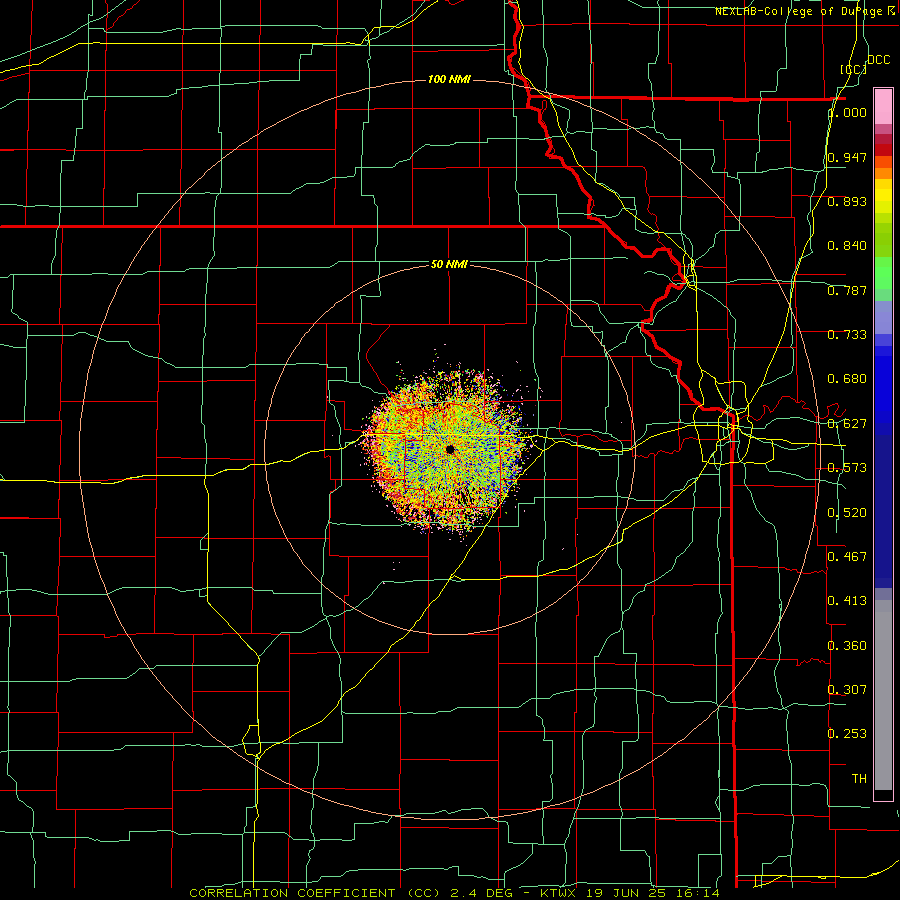Click the 0.893 legend value
Image resolution: width=900 pixels, height=900 pixels.
847,201
